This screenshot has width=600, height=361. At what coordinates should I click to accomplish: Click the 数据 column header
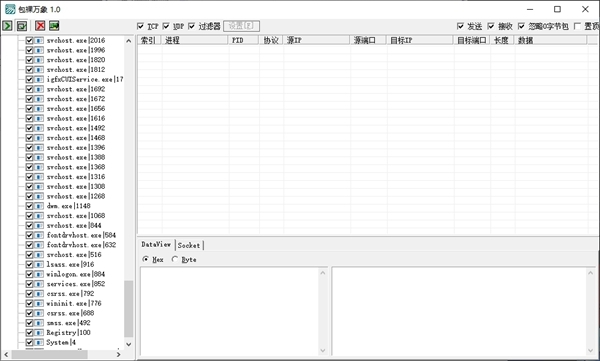tap(551, 40)
